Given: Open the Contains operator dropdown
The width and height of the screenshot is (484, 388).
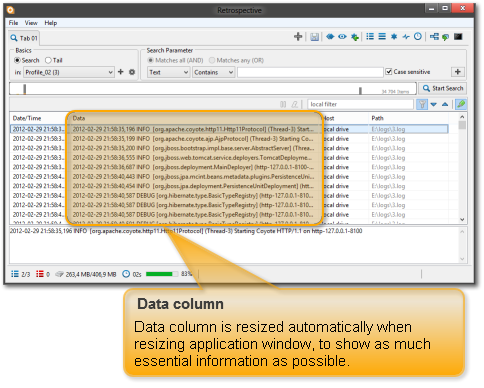Looking at the screenshot, I should (x=213, y=72).
